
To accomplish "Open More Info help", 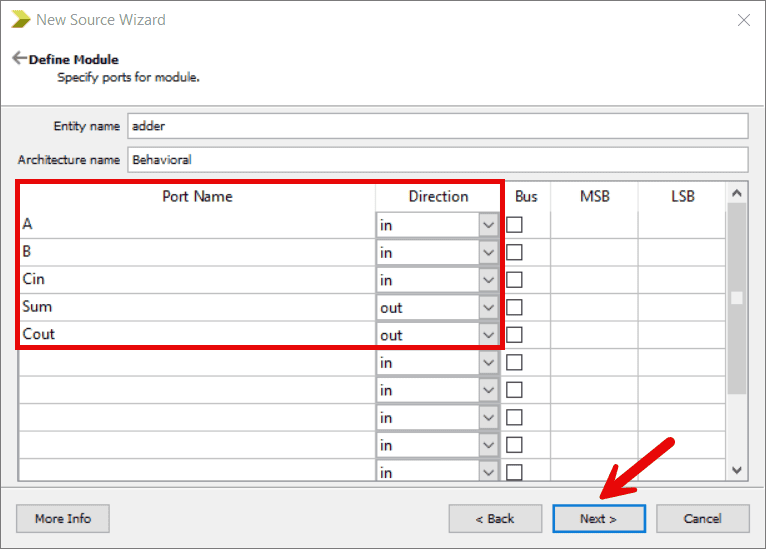I will click(63, 518).
